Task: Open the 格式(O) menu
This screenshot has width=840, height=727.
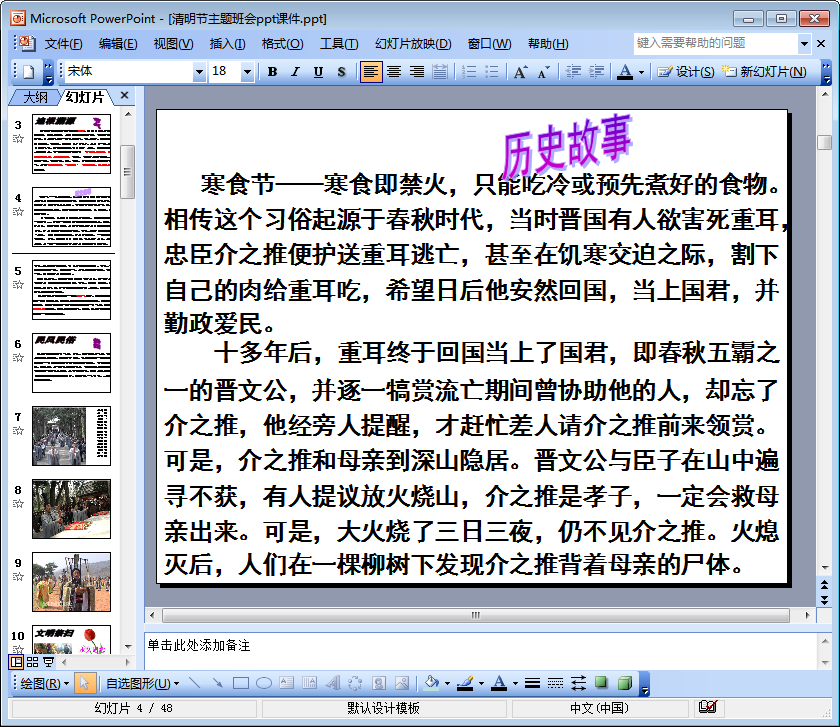Action: click(x=282, y=44)
